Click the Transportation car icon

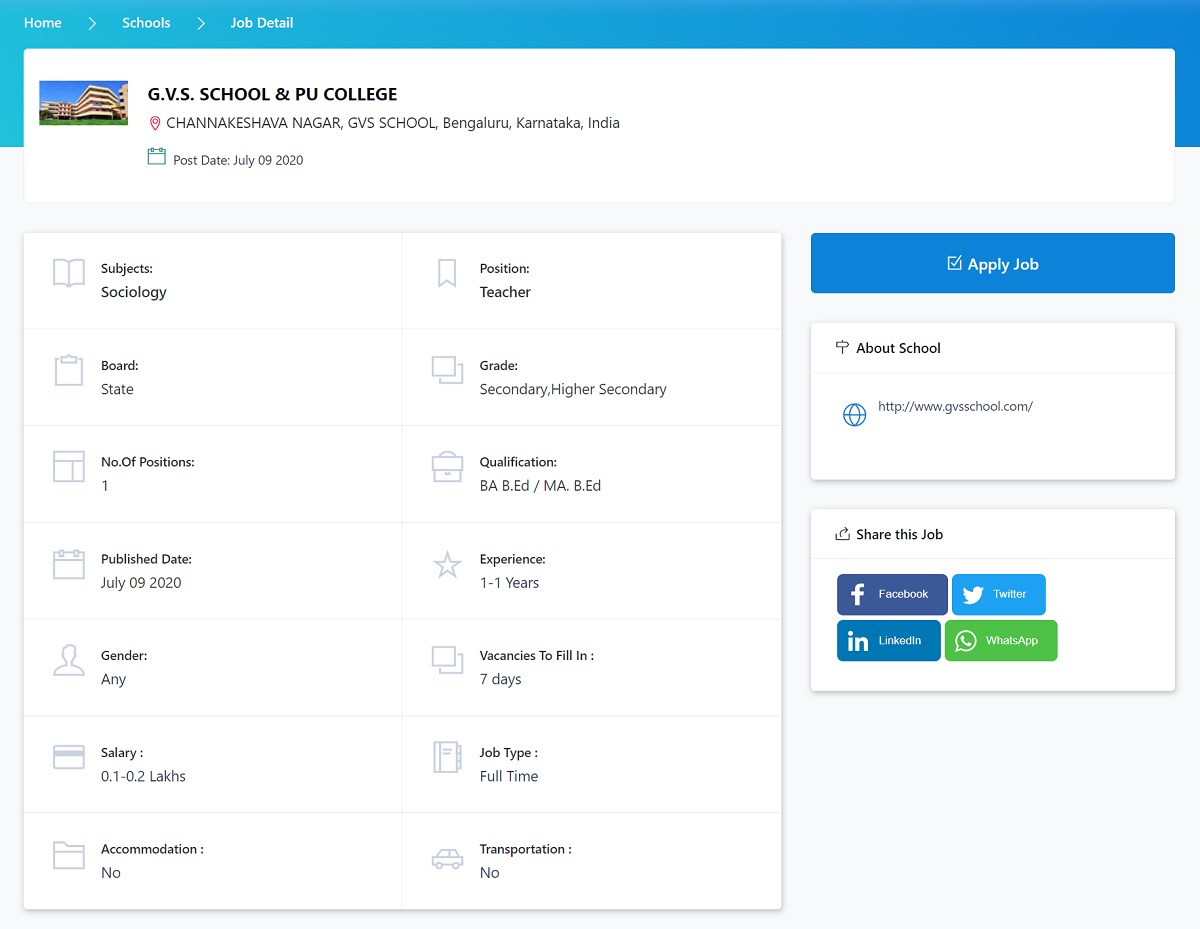(x=446, y=858)
